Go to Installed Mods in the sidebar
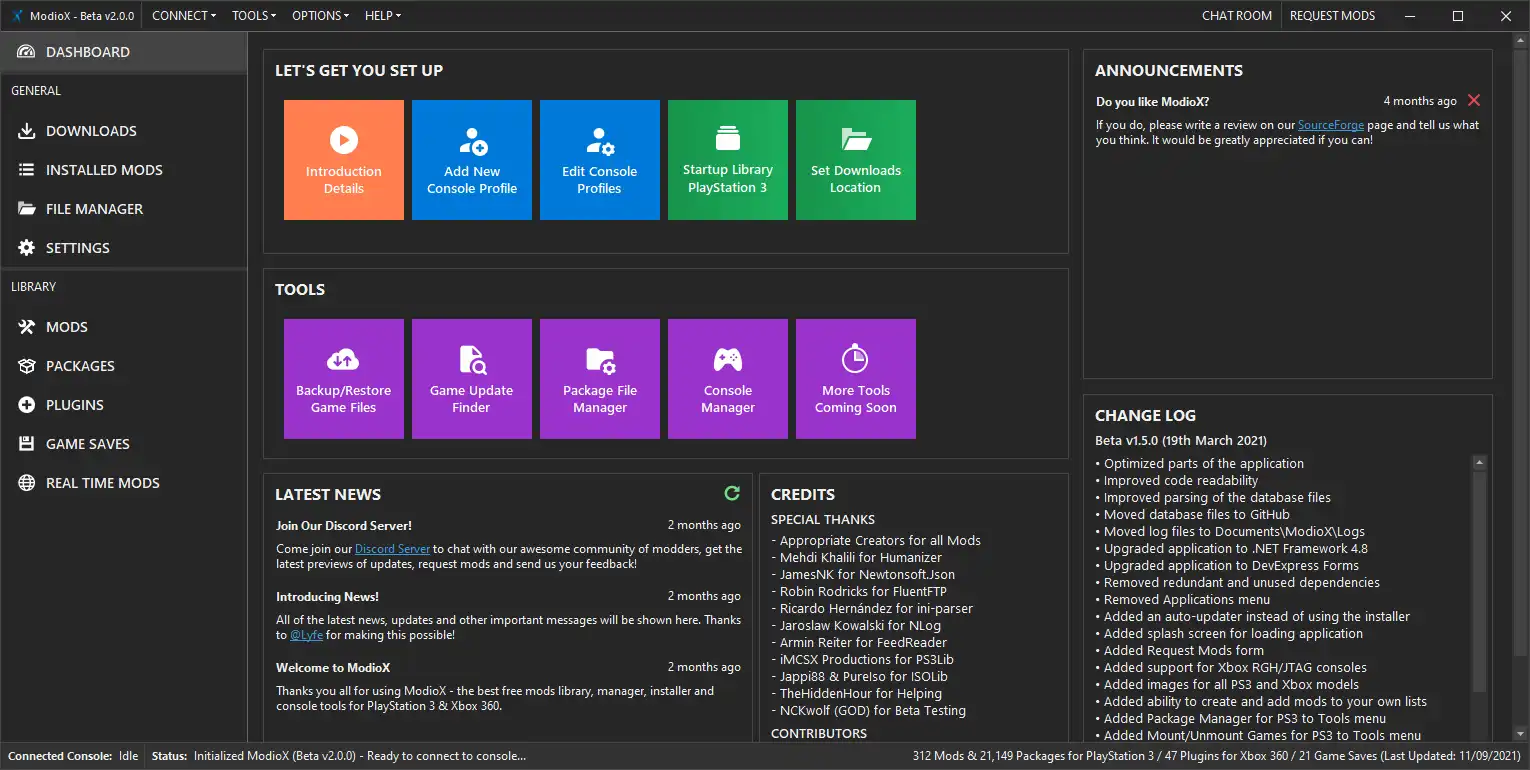 click(x=104, y=170)
